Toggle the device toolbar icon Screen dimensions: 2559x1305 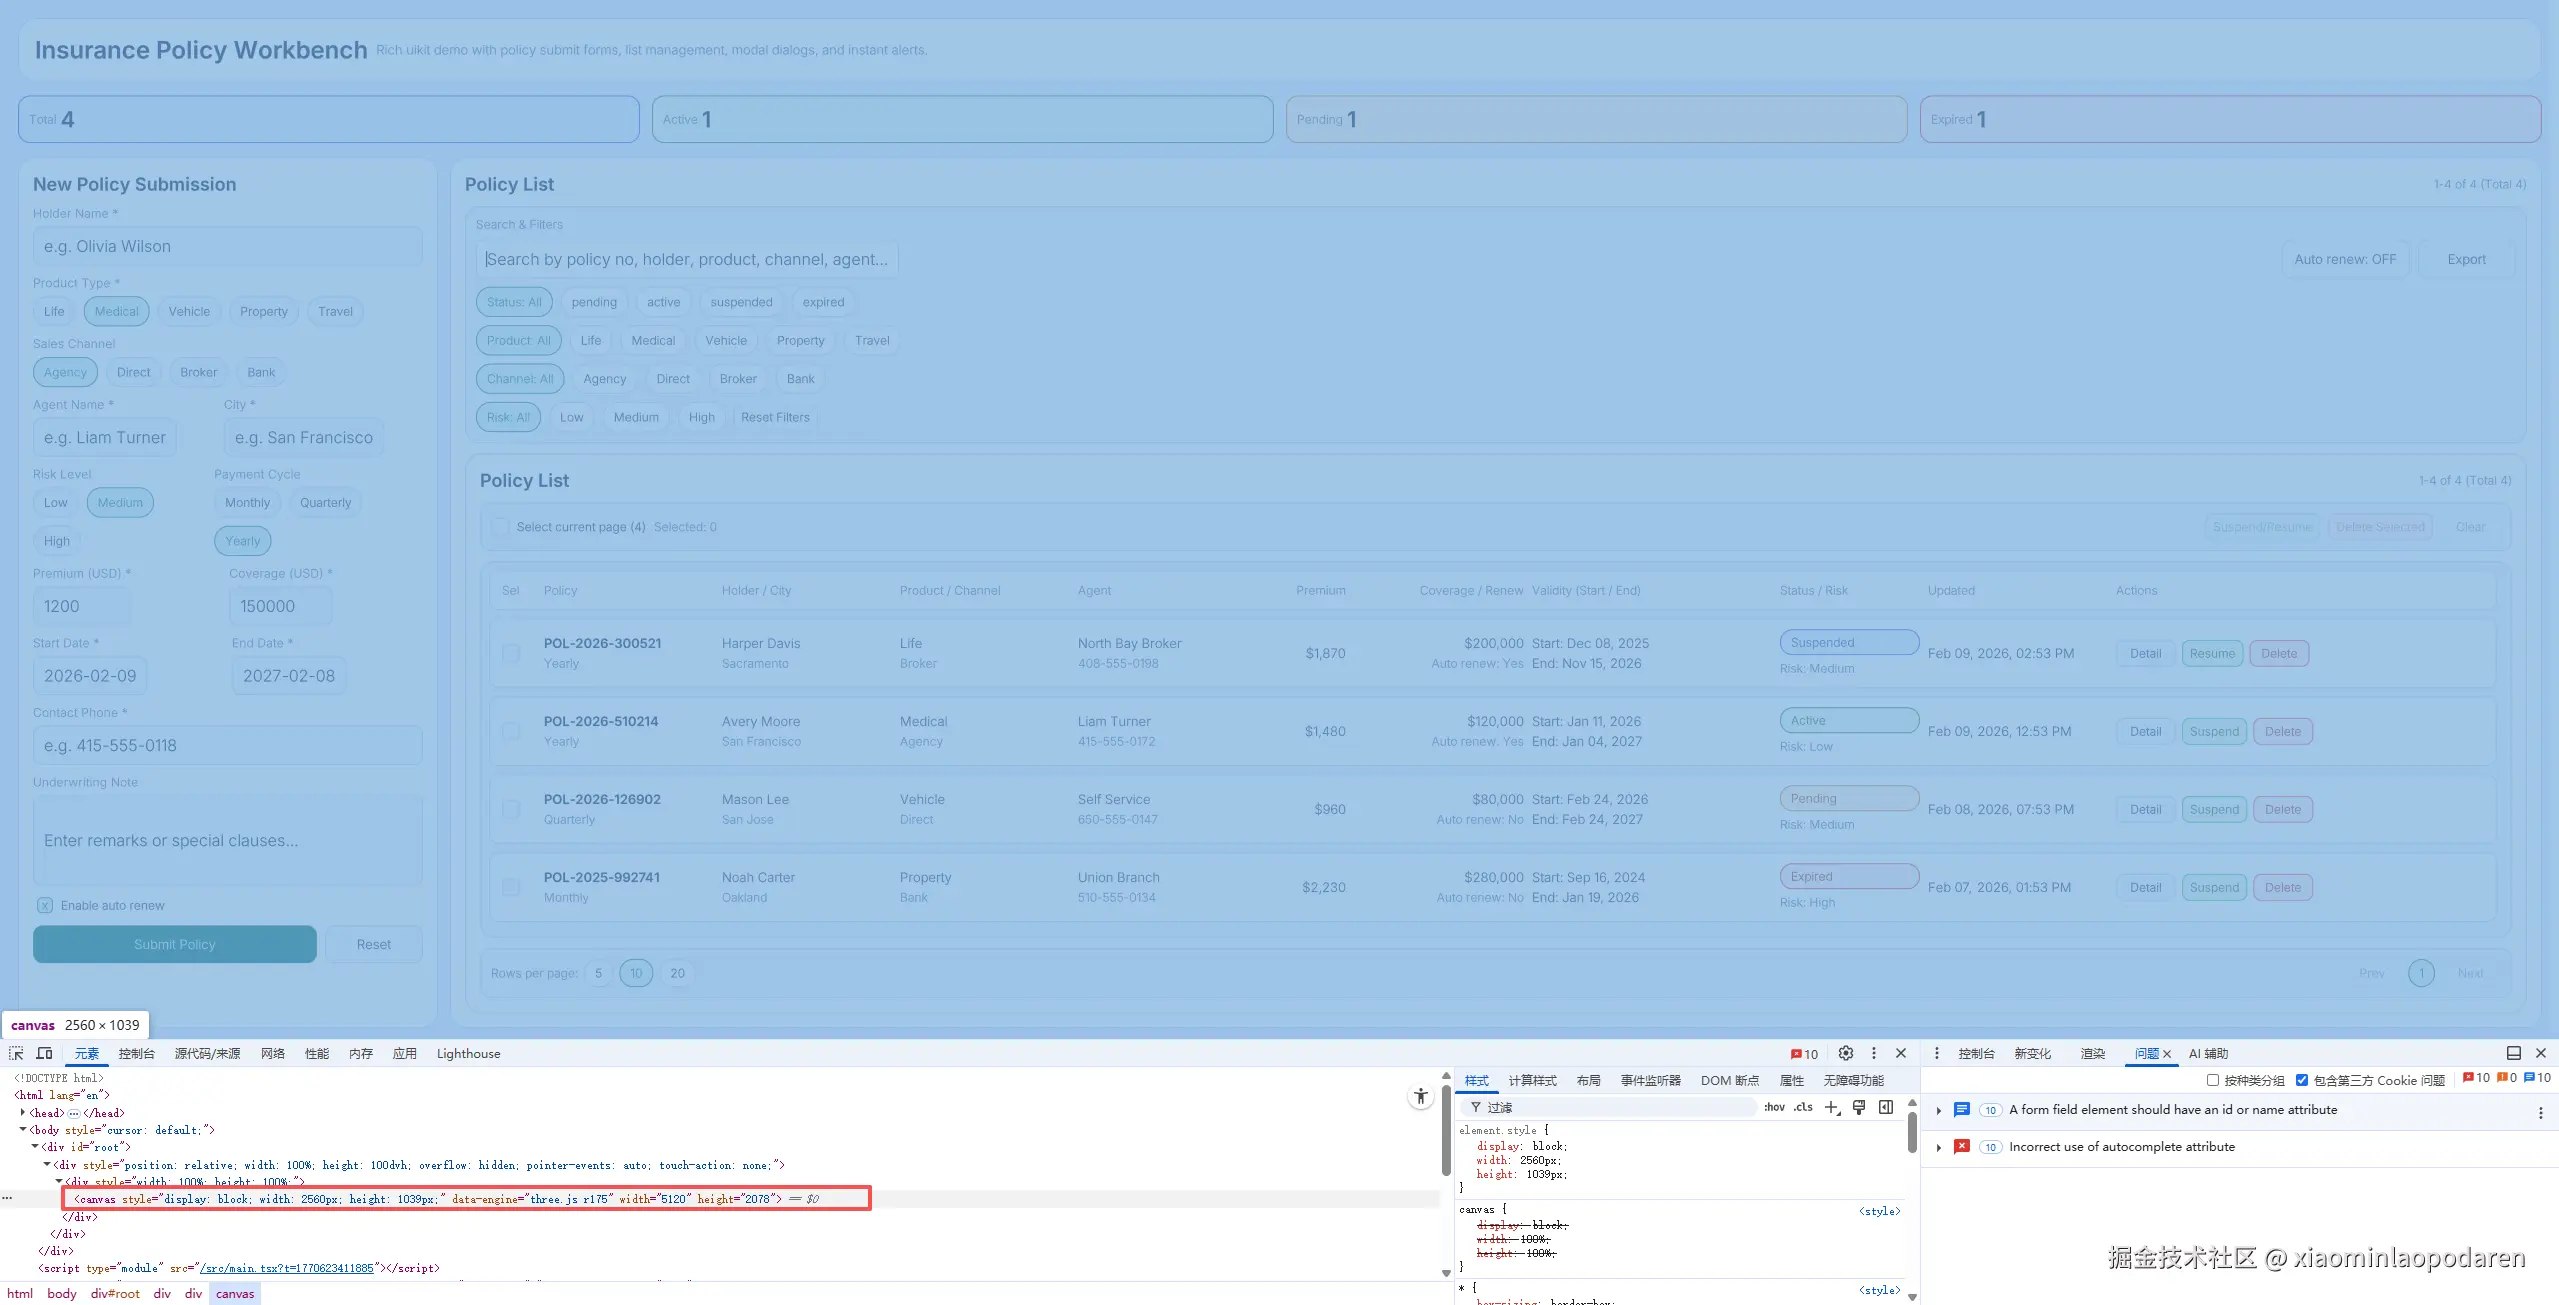click(44, 1053)
